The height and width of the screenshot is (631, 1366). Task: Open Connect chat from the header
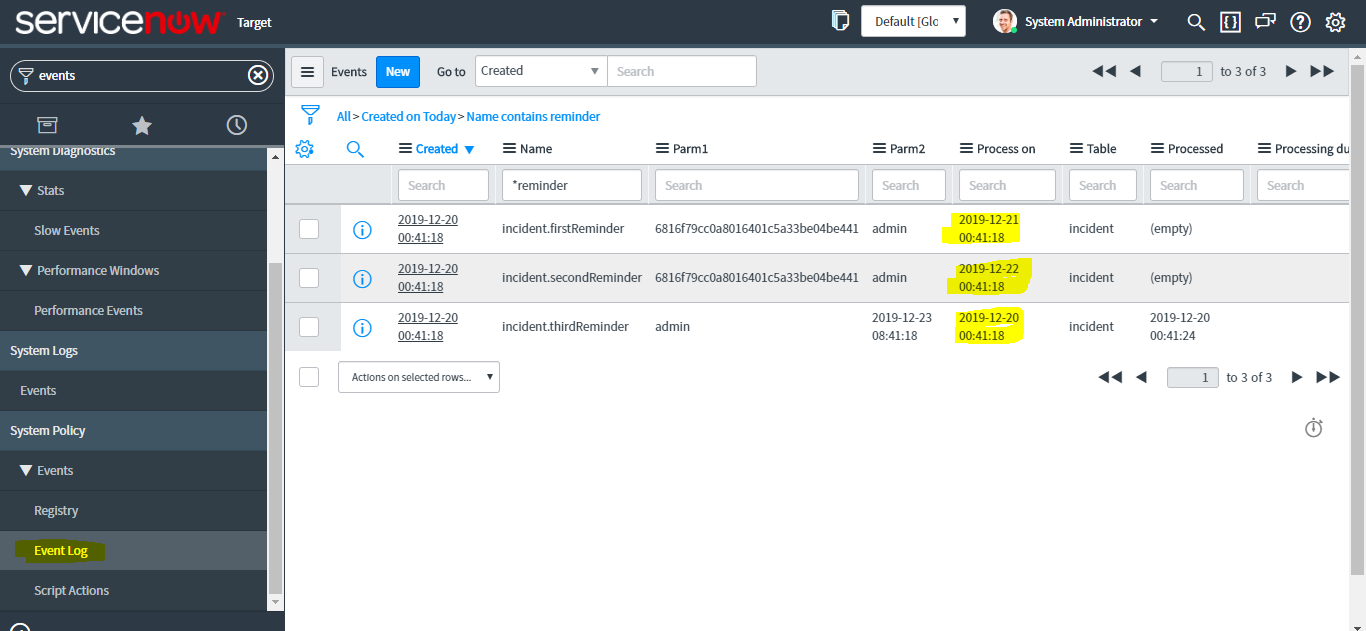(x=1265, y=21)
